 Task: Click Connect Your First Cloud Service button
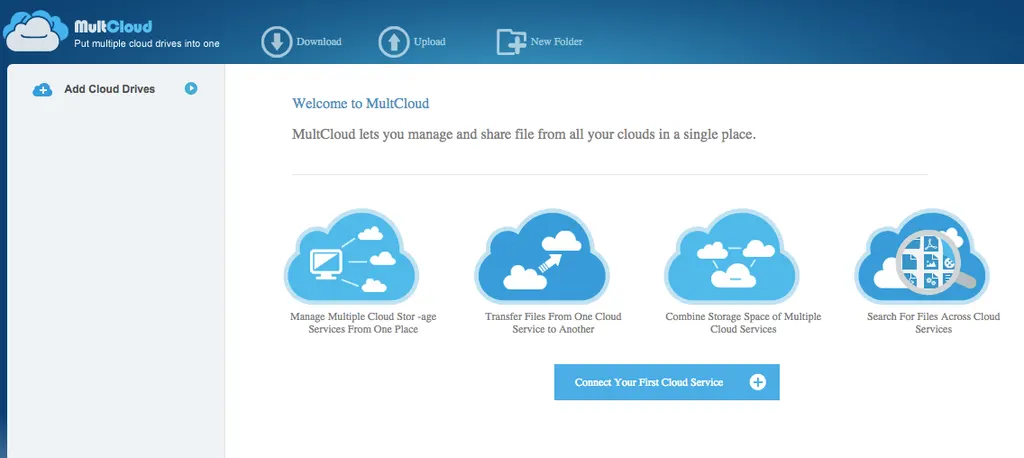pyautogui.click(x=667, y=382)
